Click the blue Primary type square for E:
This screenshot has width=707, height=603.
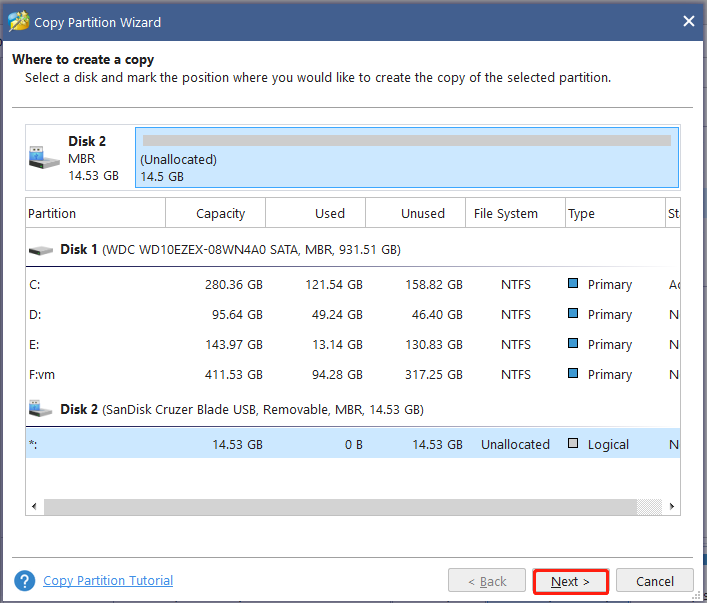pos(573,343)
